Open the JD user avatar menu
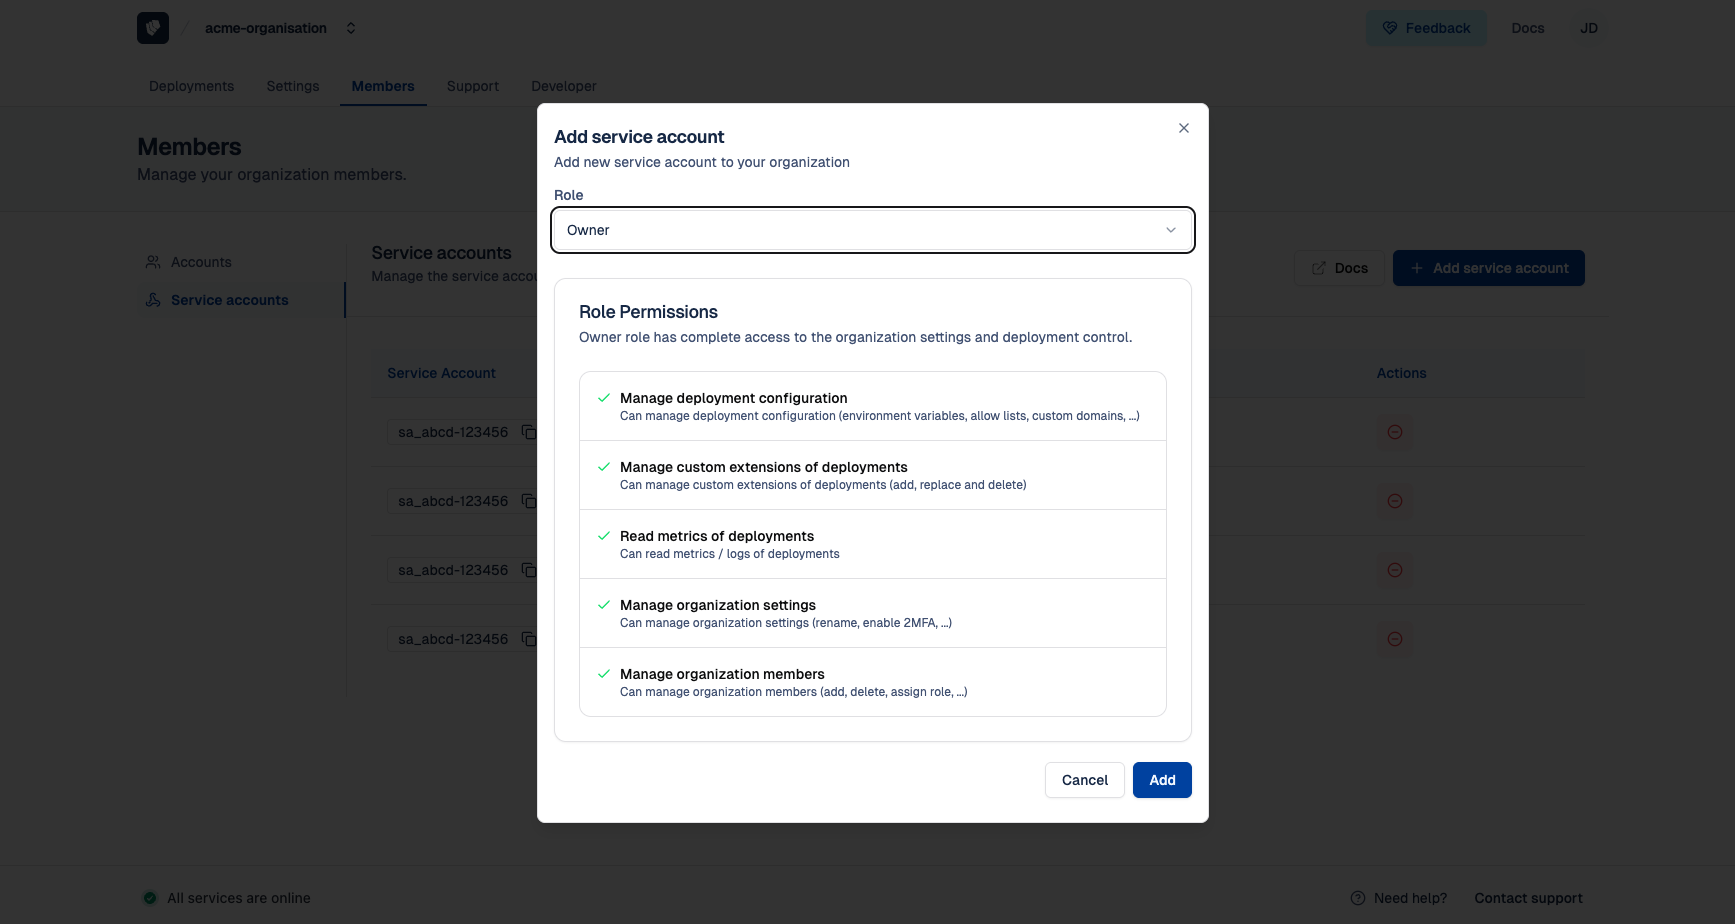Screen dimensions: 1735x924 1588,28
